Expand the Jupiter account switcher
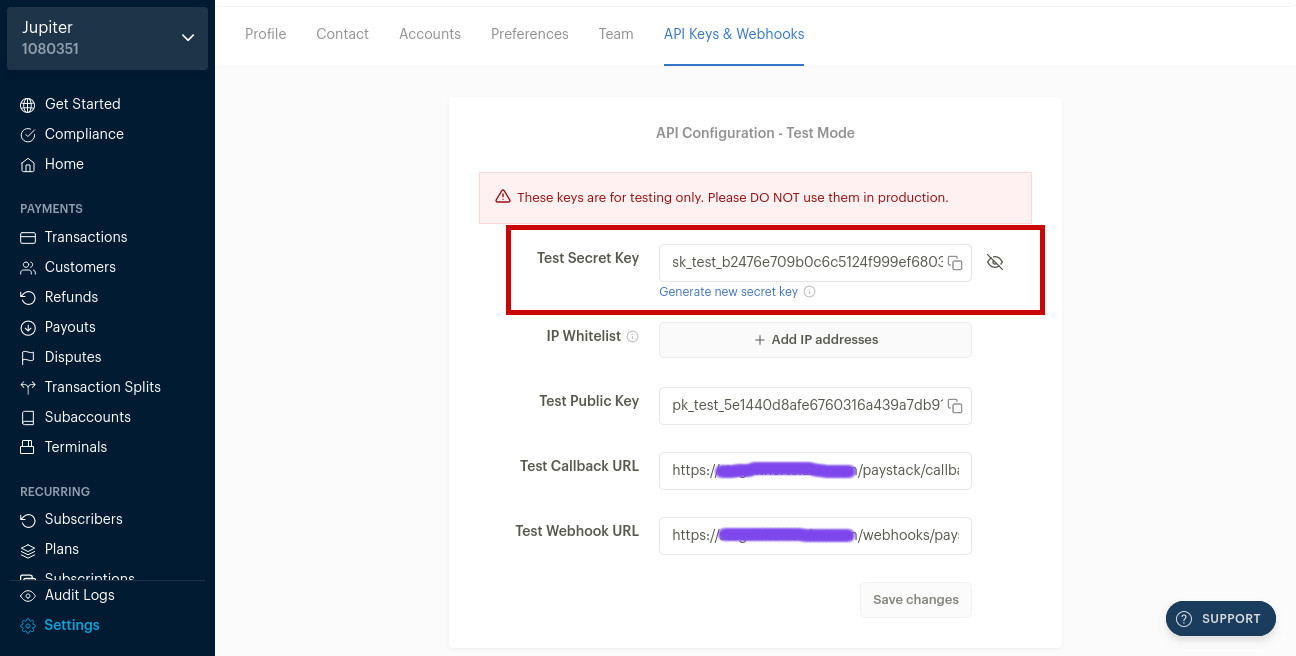 187,37
